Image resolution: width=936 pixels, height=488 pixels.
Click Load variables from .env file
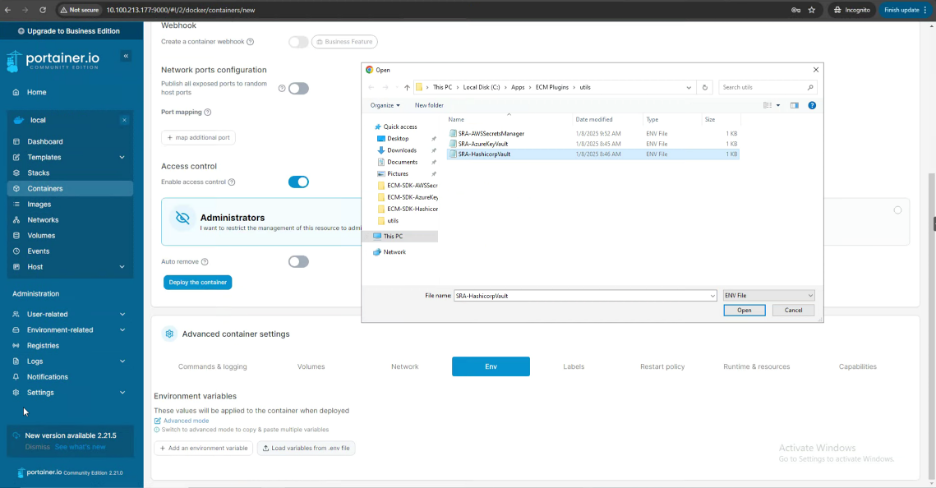(306, 448)
